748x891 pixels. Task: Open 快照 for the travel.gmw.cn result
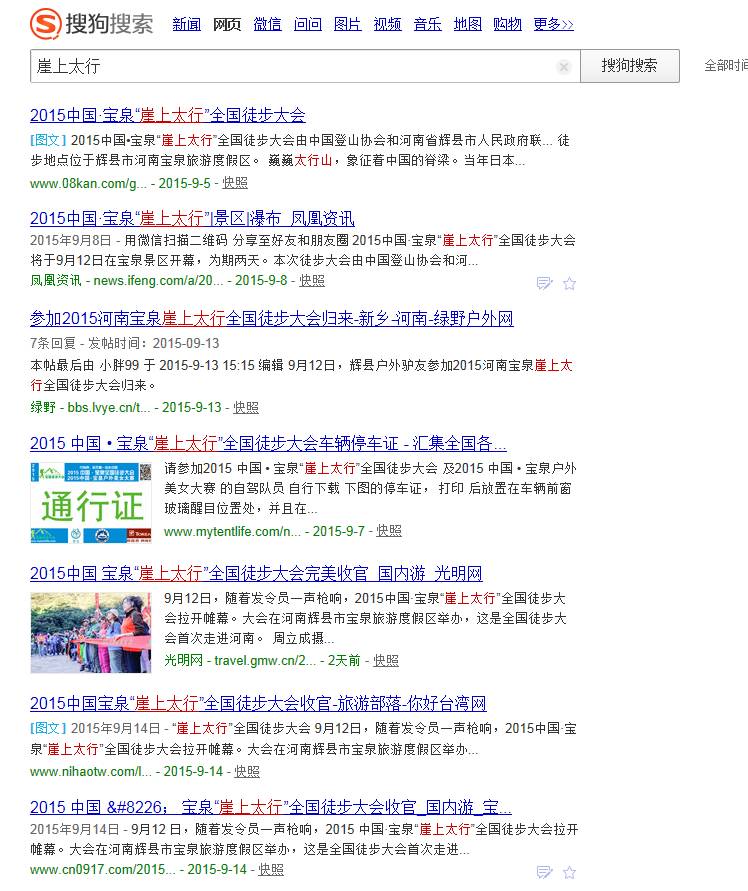pyautogui.click(x=386, y=660)
